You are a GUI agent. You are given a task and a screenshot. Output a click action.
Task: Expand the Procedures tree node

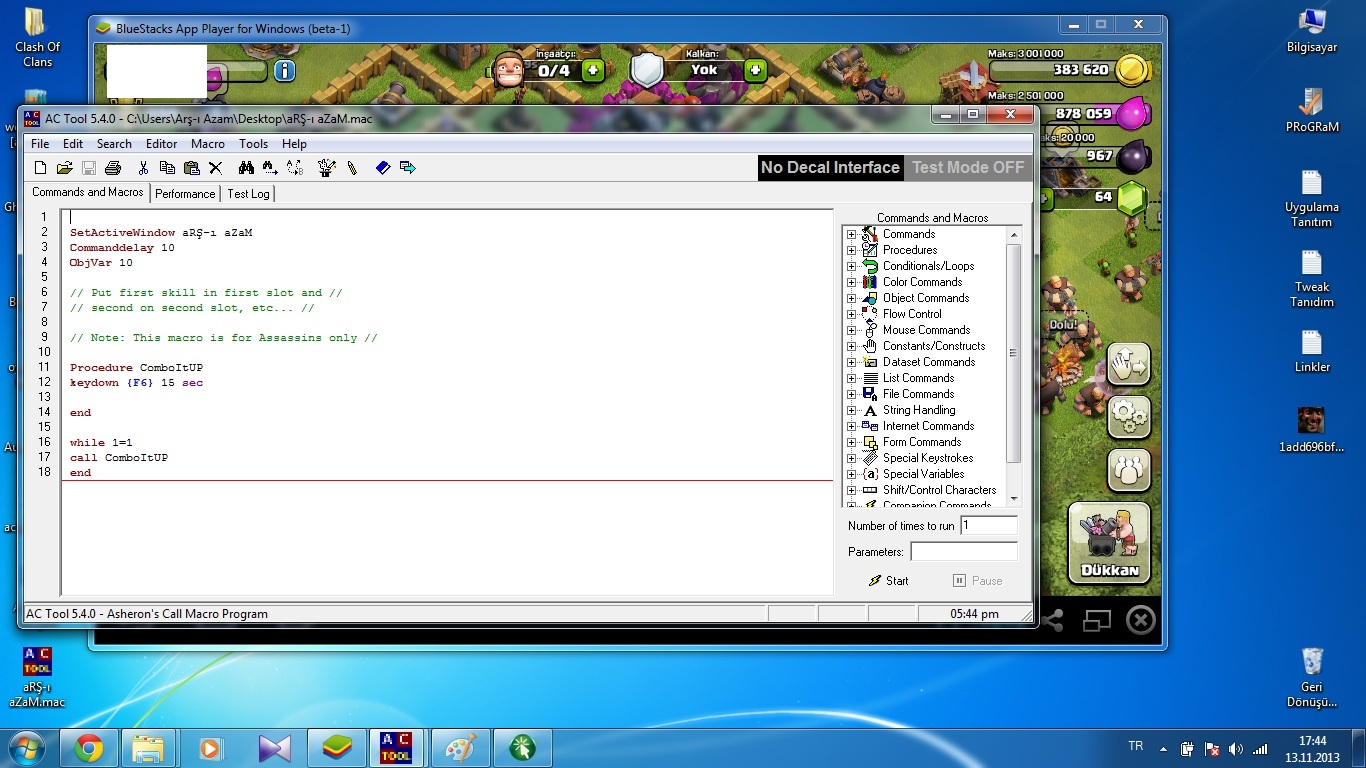(x=852, y=251)
